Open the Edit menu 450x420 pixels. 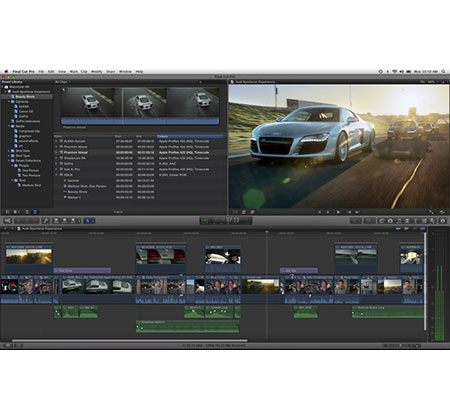point(51,71)
